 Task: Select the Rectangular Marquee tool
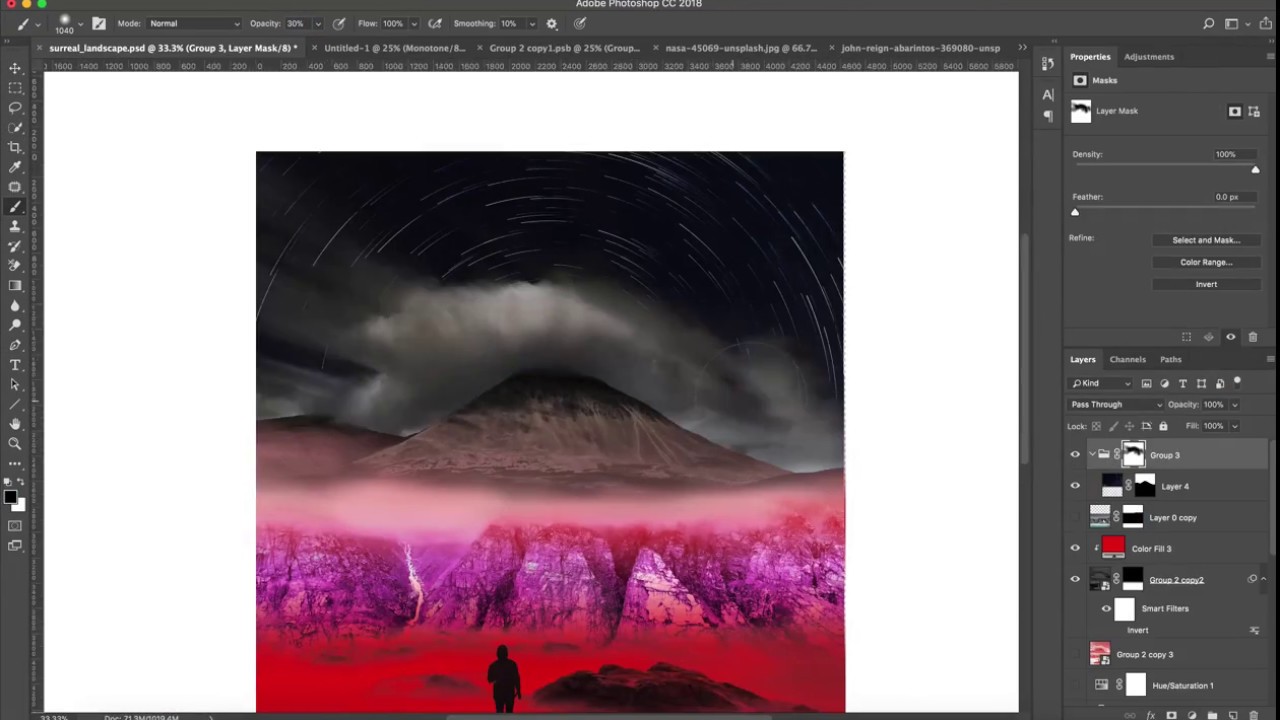(x=15, y=88)
